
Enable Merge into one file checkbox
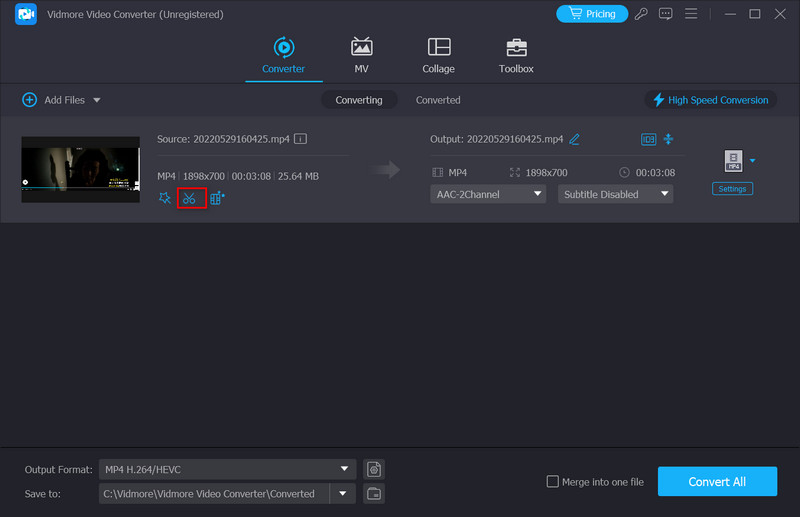(x=553, y=482)
